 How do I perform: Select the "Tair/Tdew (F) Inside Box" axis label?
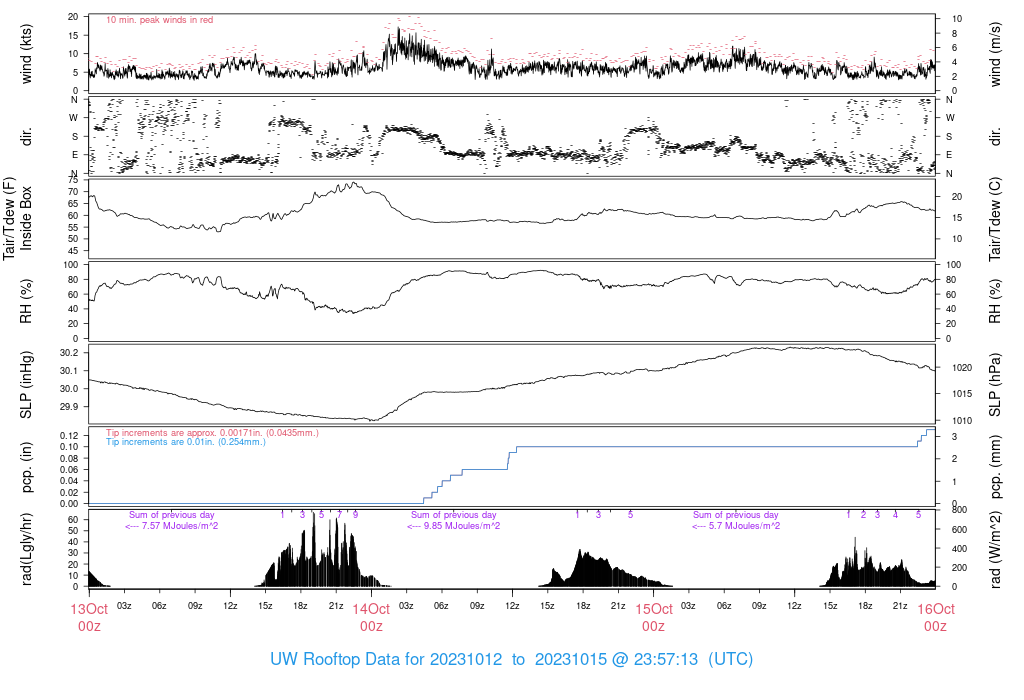click(17, 218)
